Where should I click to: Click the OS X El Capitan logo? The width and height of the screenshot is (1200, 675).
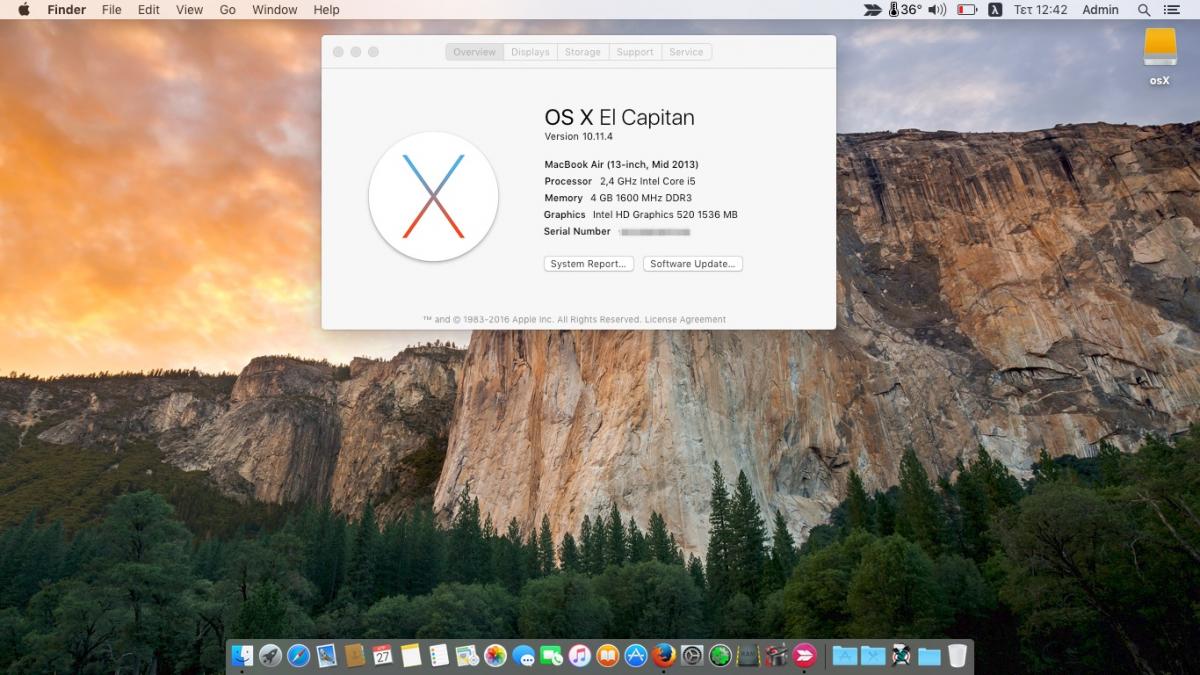433,196
